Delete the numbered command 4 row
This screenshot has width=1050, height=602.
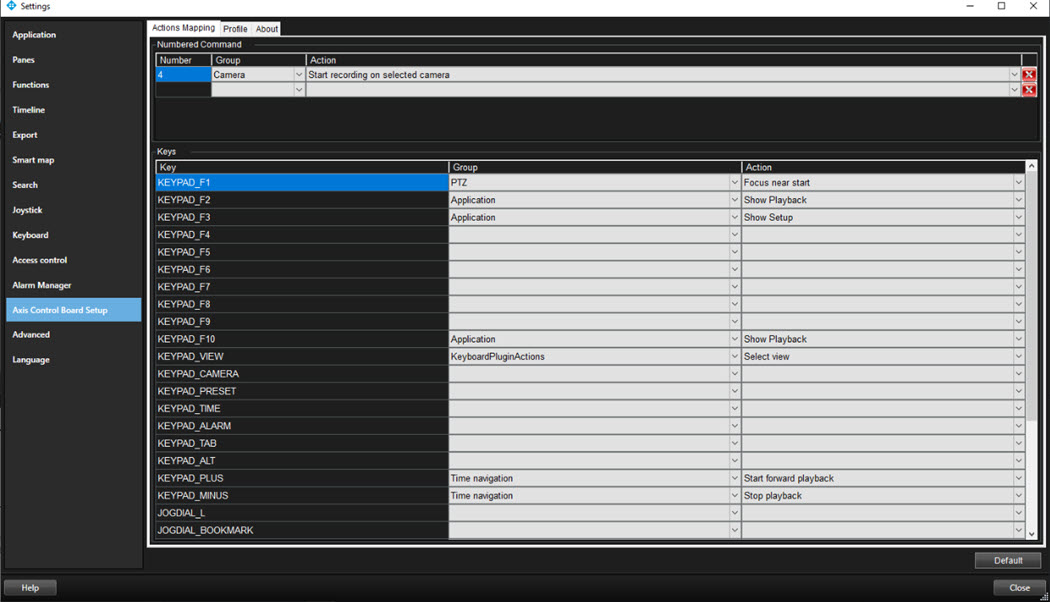click(1028, 75)
